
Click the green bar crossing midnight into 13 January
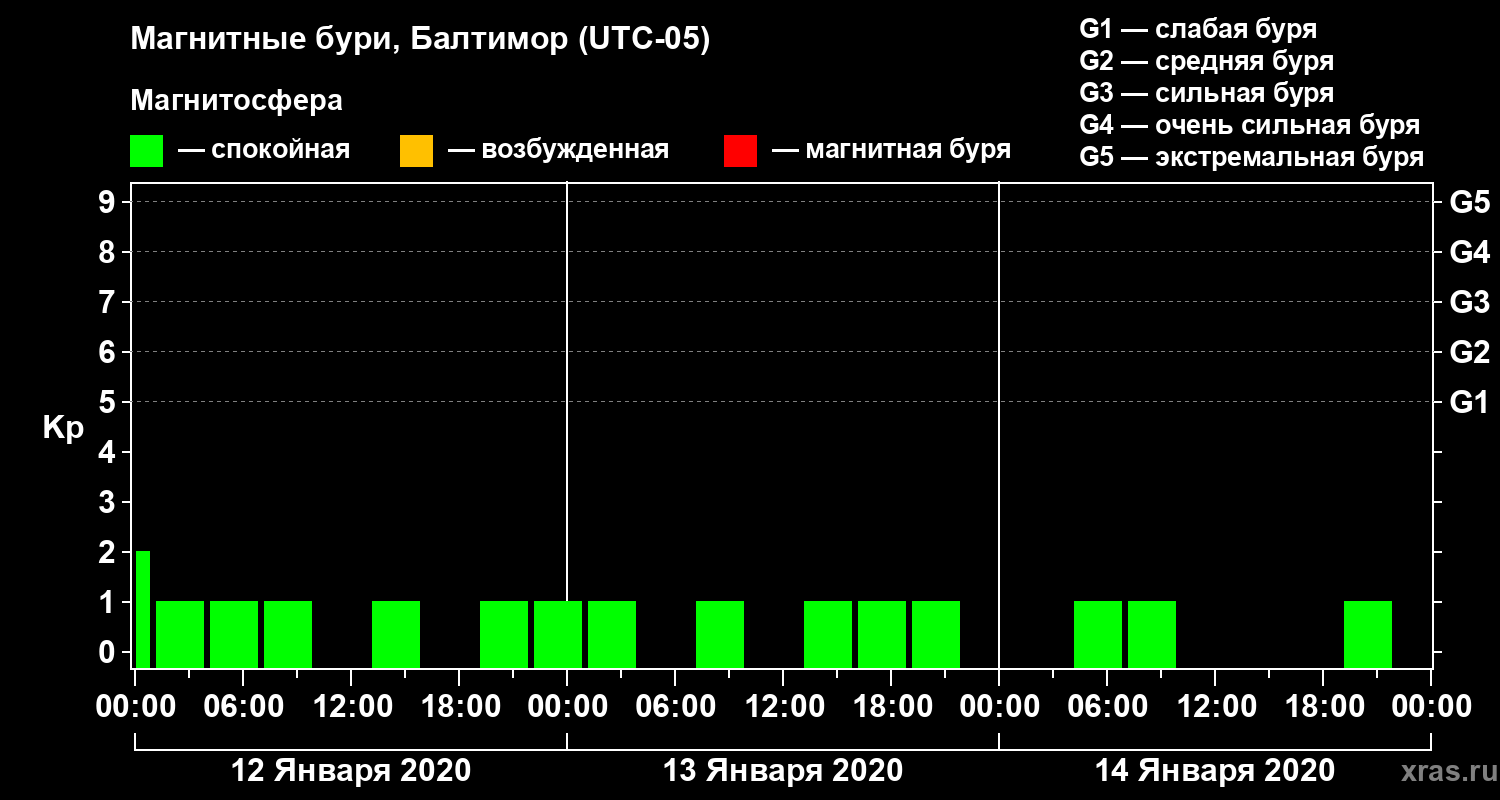pyautogui.click(x=558, y=634)
